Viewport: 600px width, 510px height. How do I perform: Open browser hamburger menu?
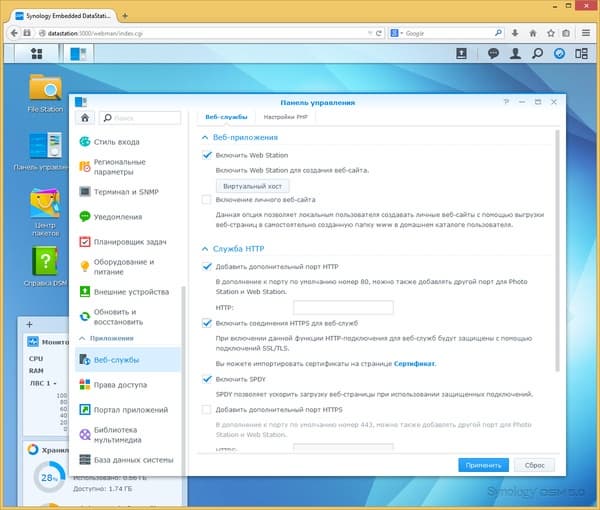(x=586, y=33)
